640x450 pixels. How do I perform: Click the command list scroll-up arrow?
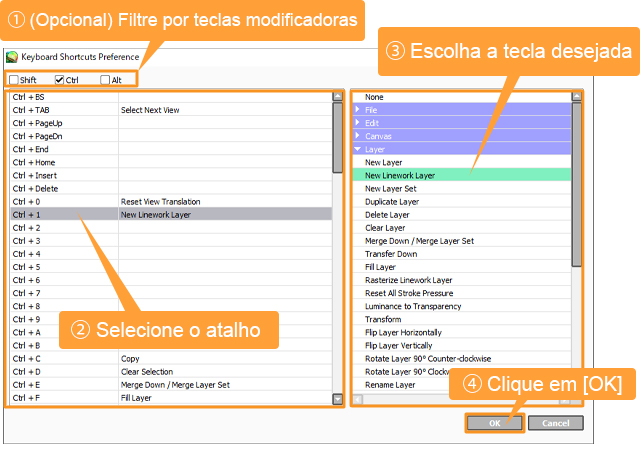(576, 97)
